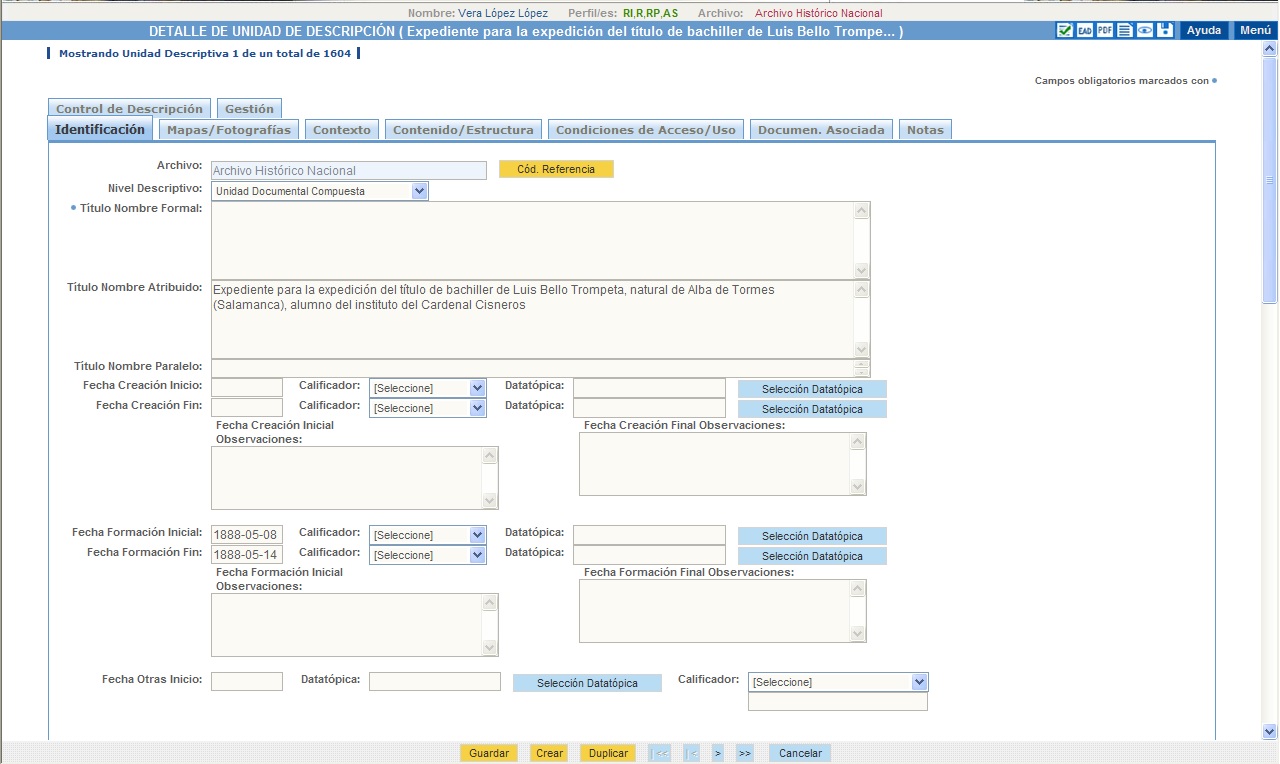Viewport: 1280px width, 764px height.
Task: Click the Fecha Creación Inicio input field
Action: [247, 388]
